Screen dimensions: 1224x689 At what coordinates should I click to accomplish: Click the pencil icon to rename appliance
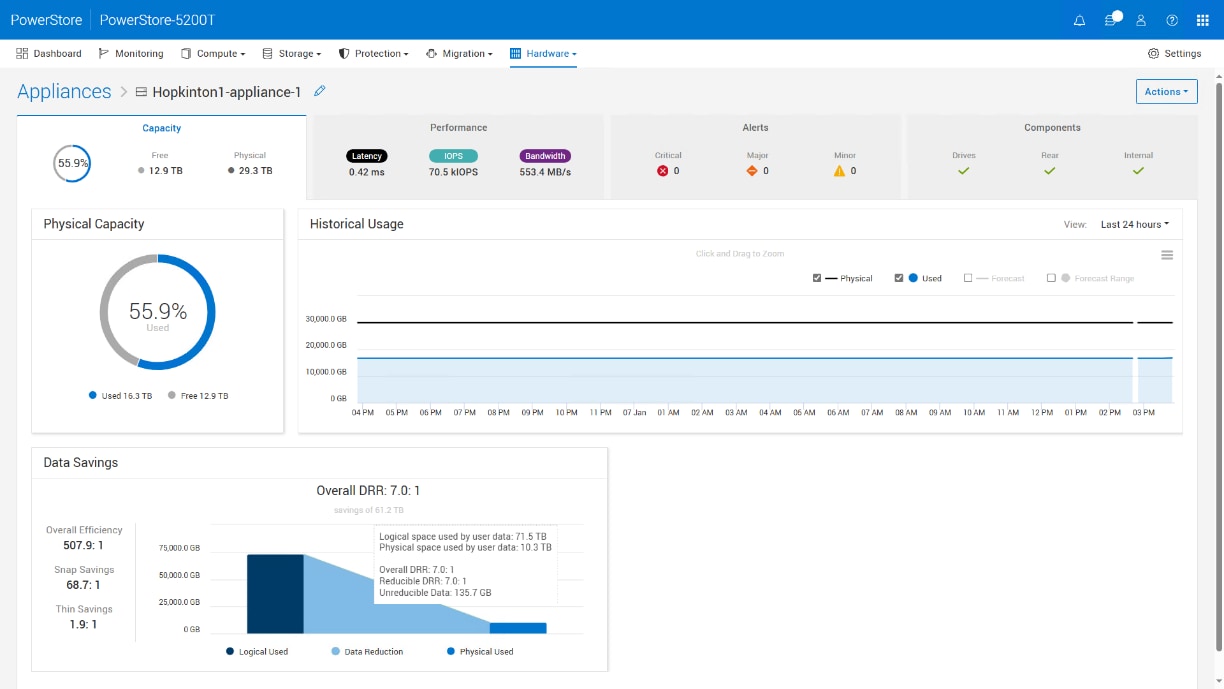tap(320, 91)
